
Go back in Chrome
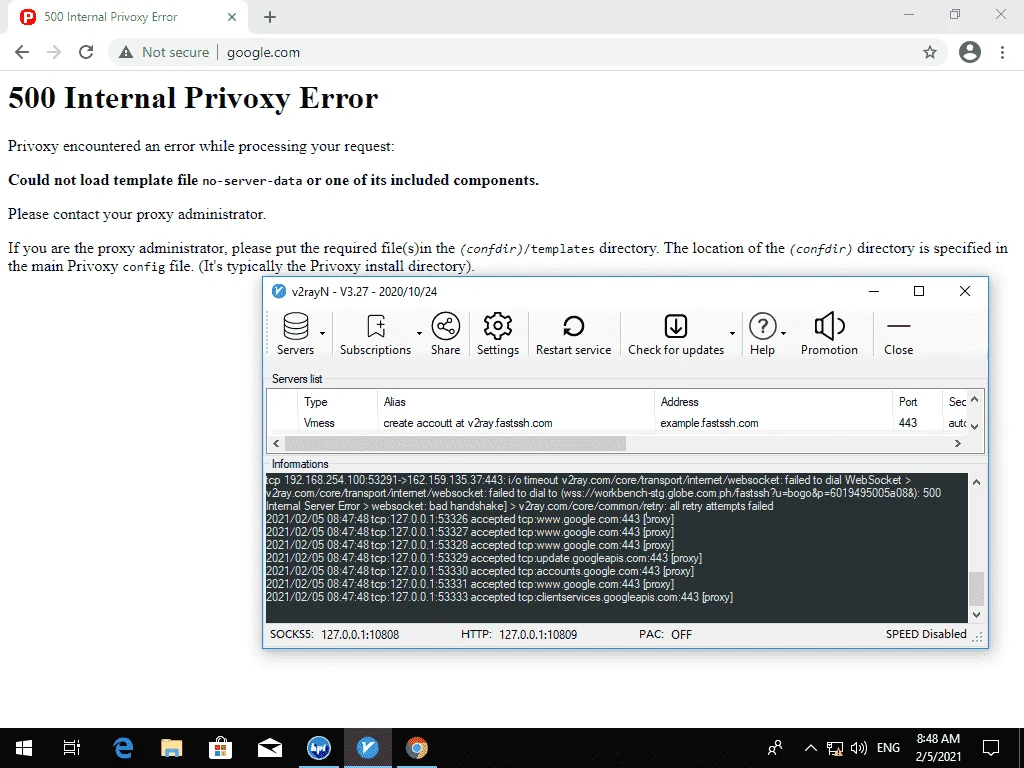[22, 52]
